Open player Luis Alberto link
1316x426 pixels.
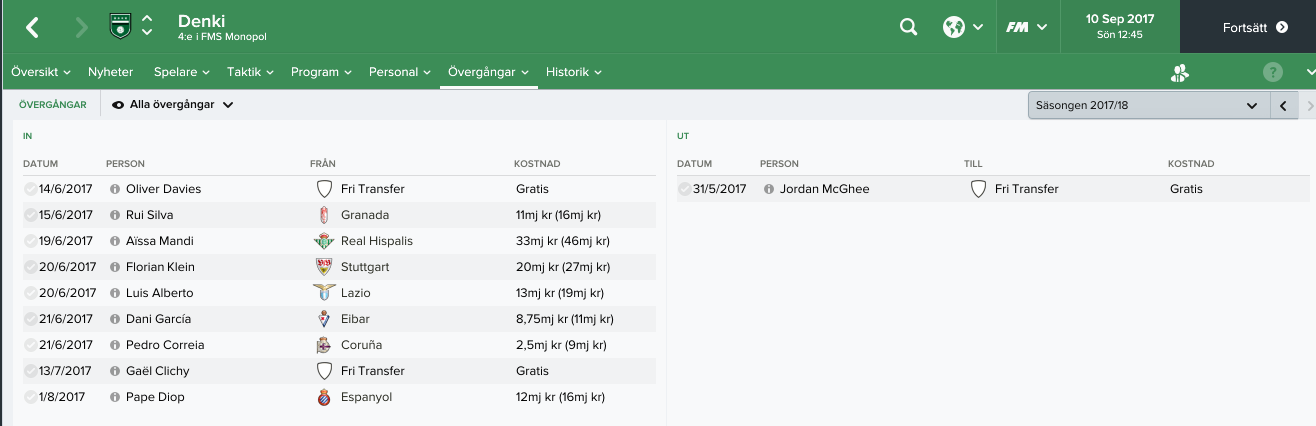(159, 293)
